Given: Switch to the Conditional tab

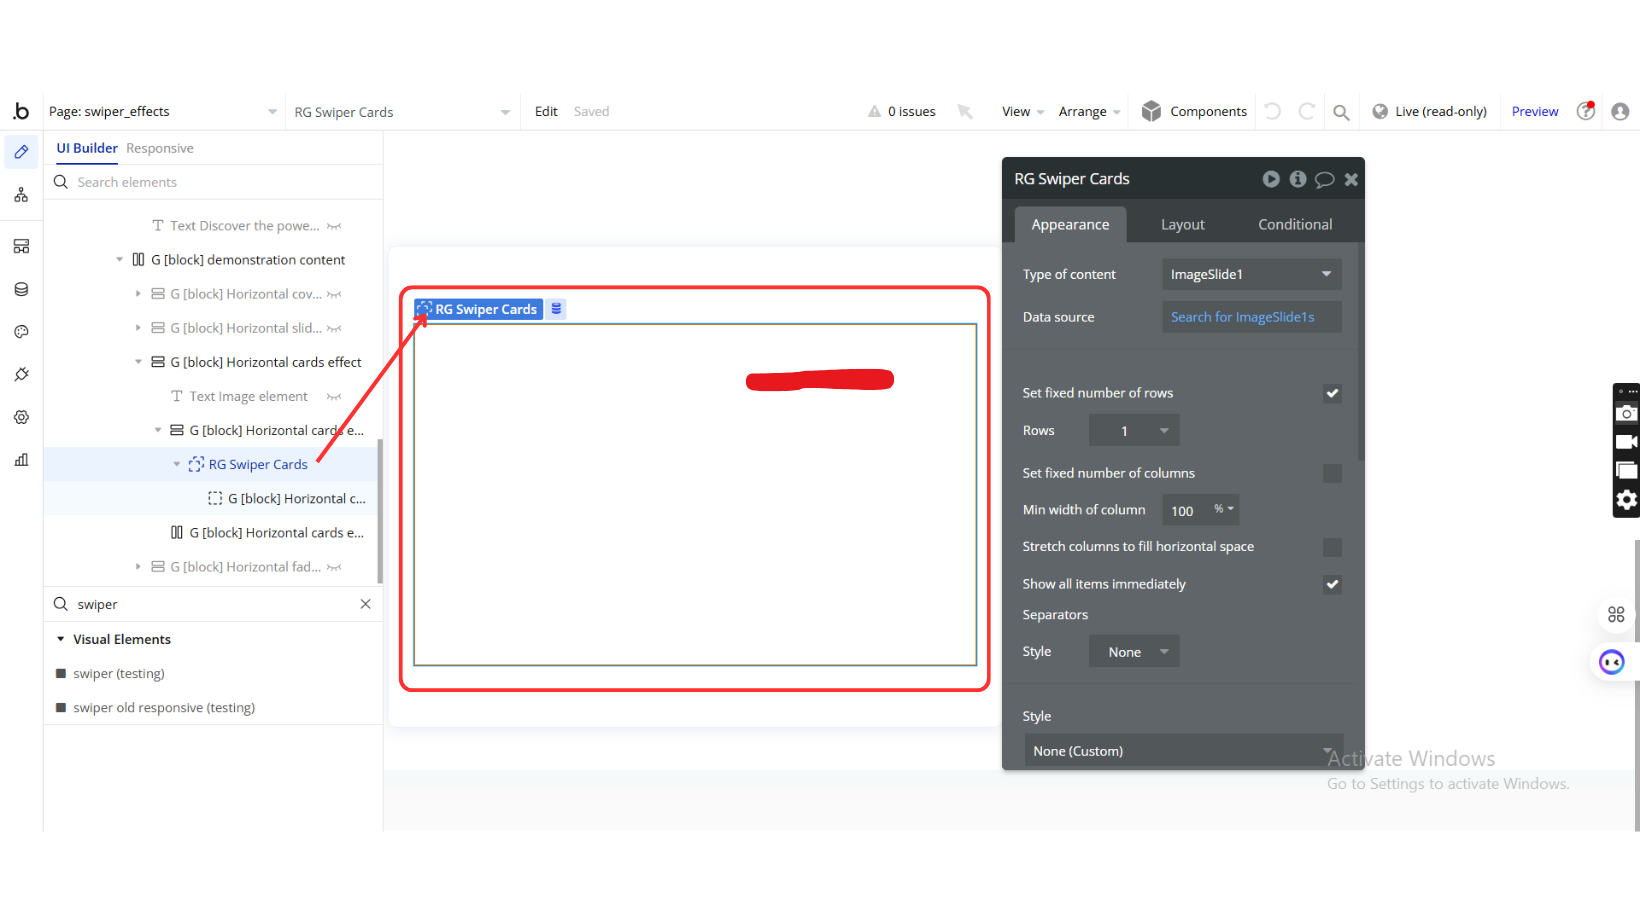Looking at the screenshot, I should (x=1294, y=225).
